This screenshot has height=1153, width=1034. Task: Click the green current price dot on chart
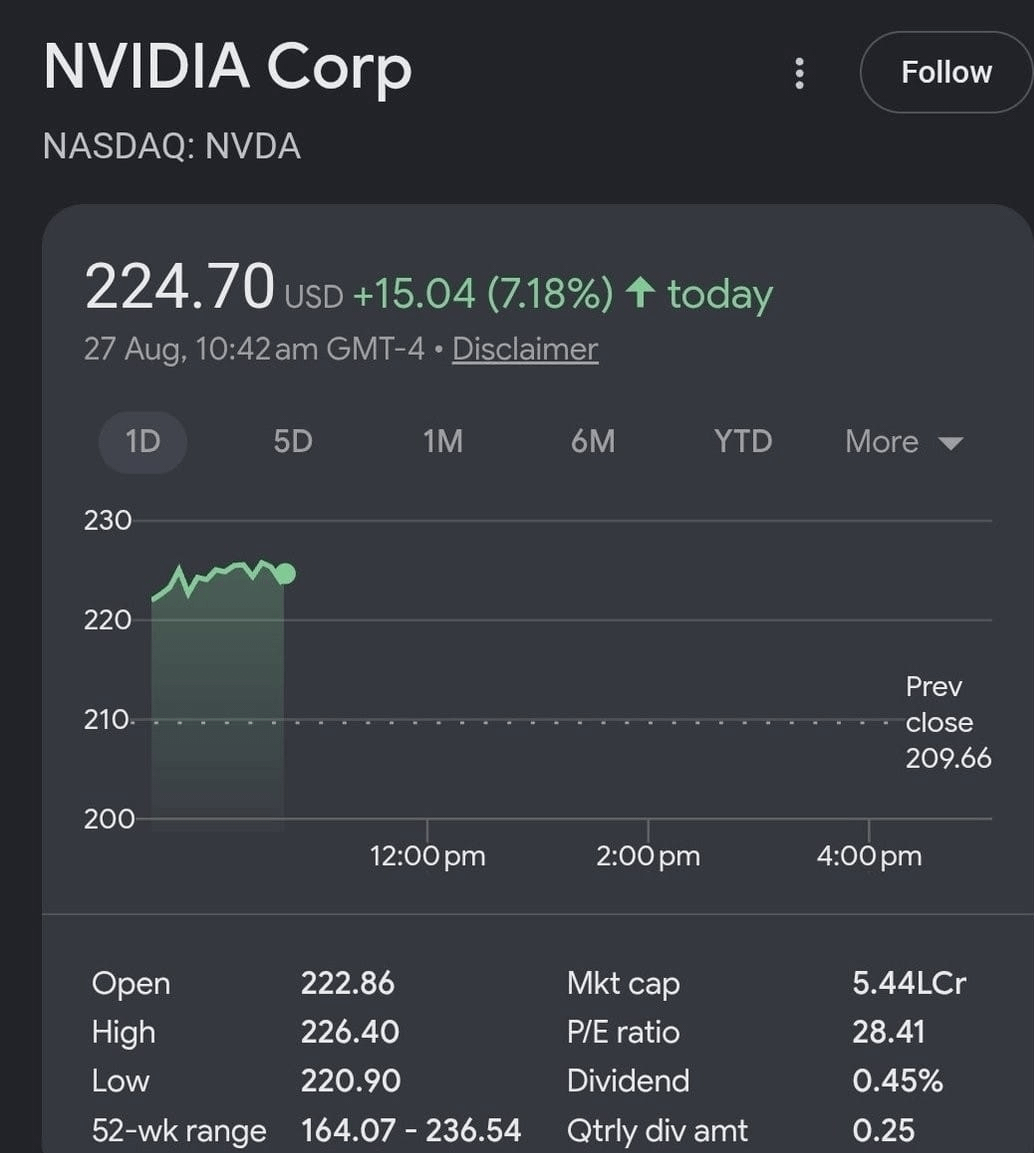coord(286,574)
